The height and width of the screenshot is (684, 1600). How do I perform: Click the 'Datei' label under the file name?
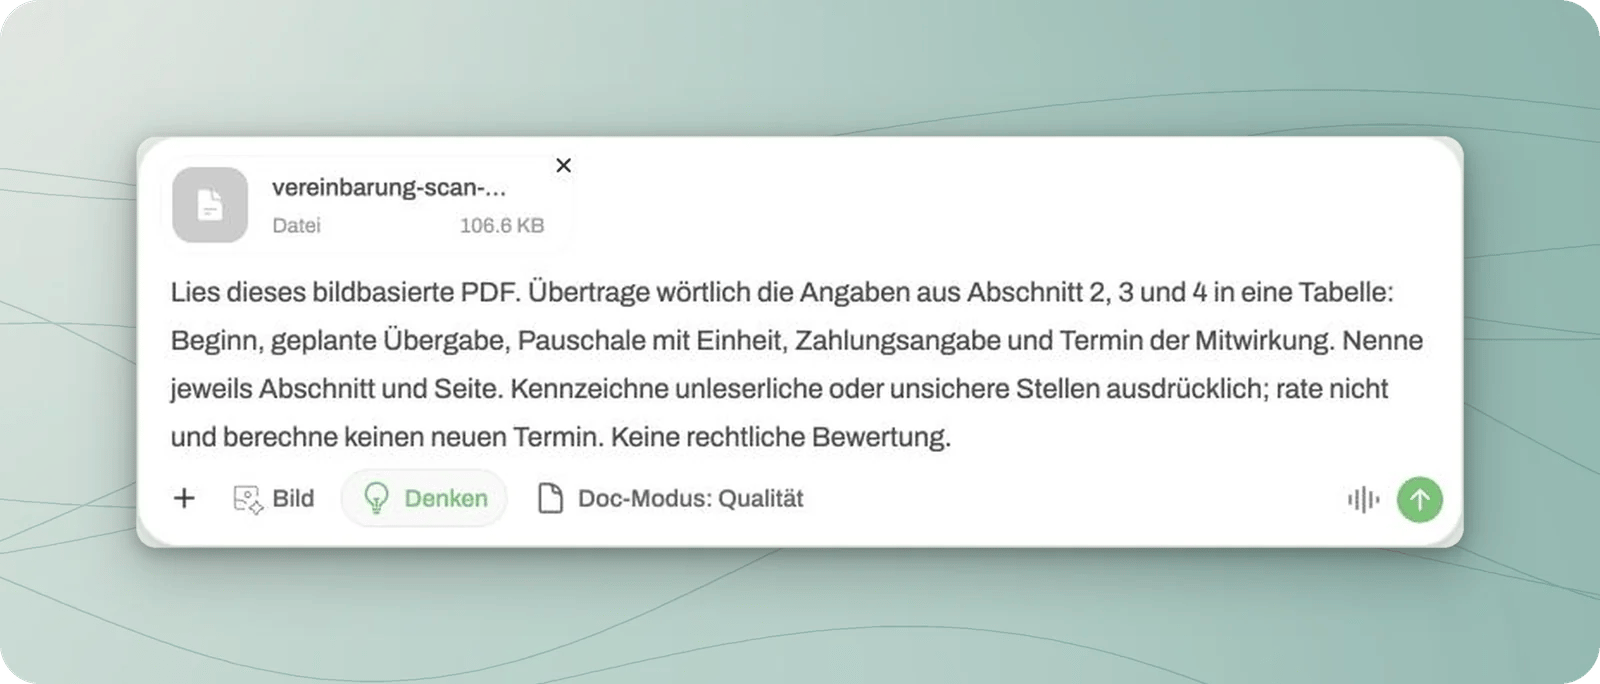click(296, 226)
